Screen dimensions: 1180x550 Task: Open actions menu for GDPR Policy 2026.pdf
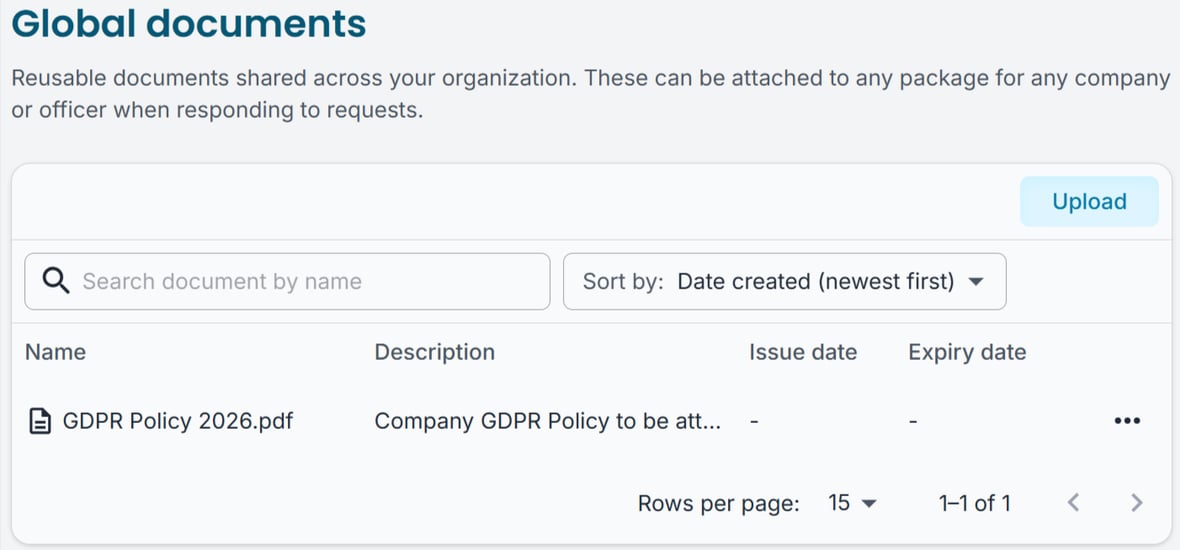(x=1127, y=421)
